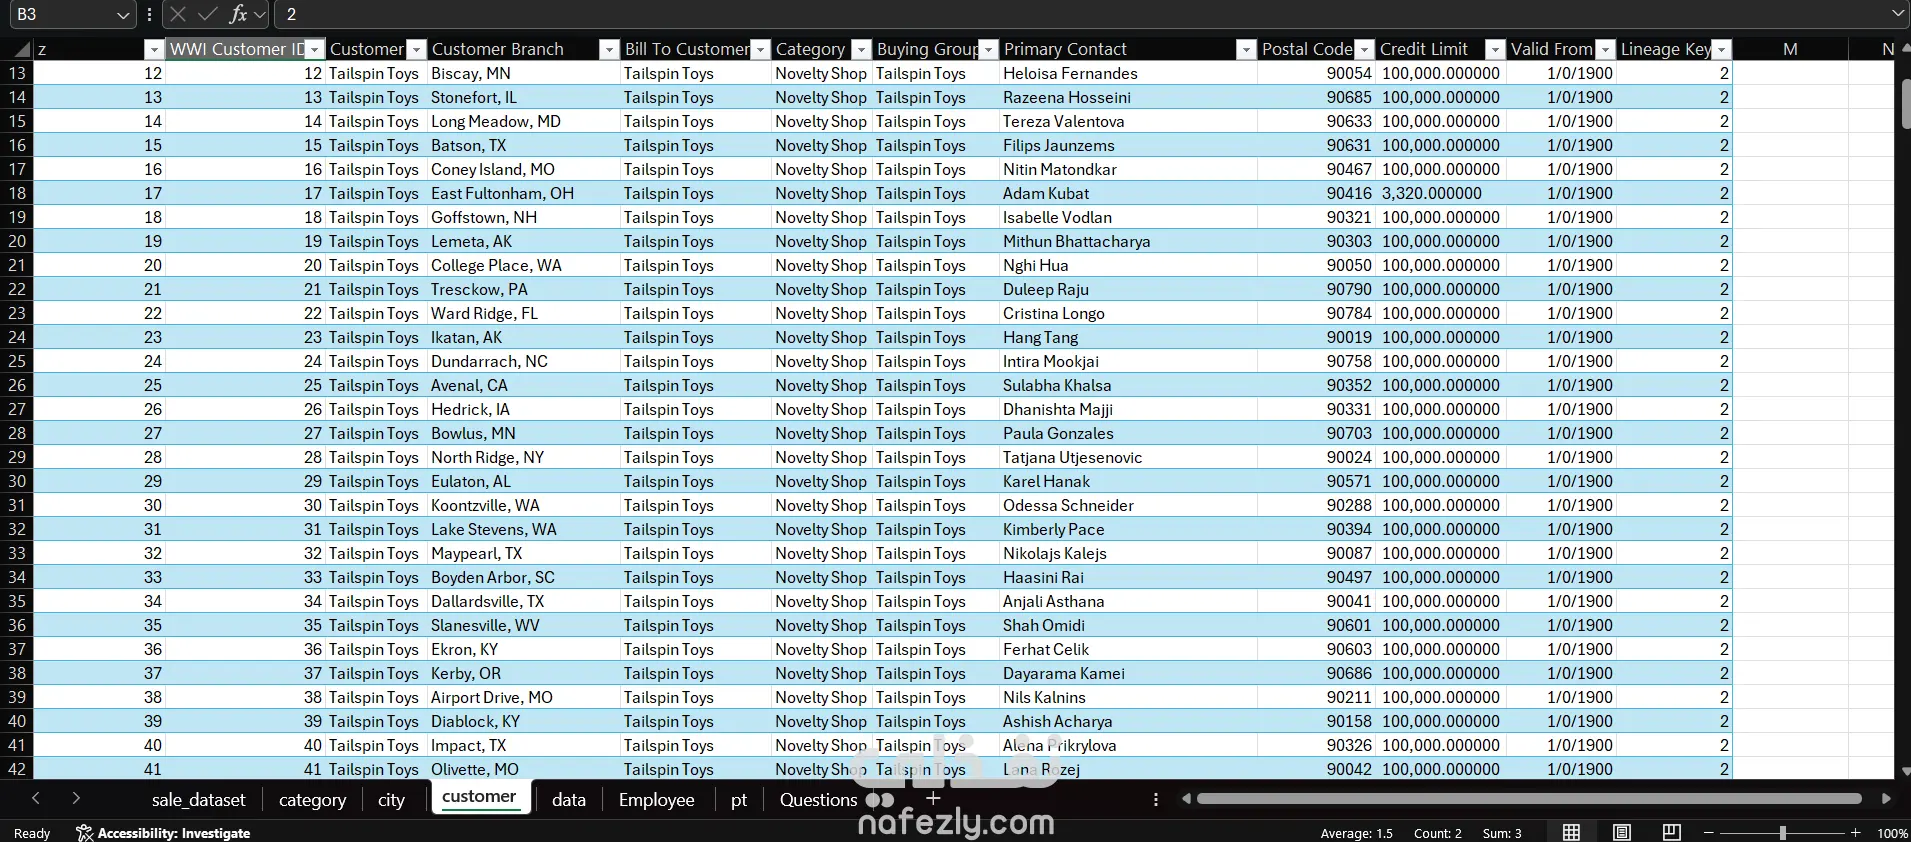Click the horizontal scrollbar thumb
1911x842 pixels.
pyautogui.click(x=1529, y=799)
